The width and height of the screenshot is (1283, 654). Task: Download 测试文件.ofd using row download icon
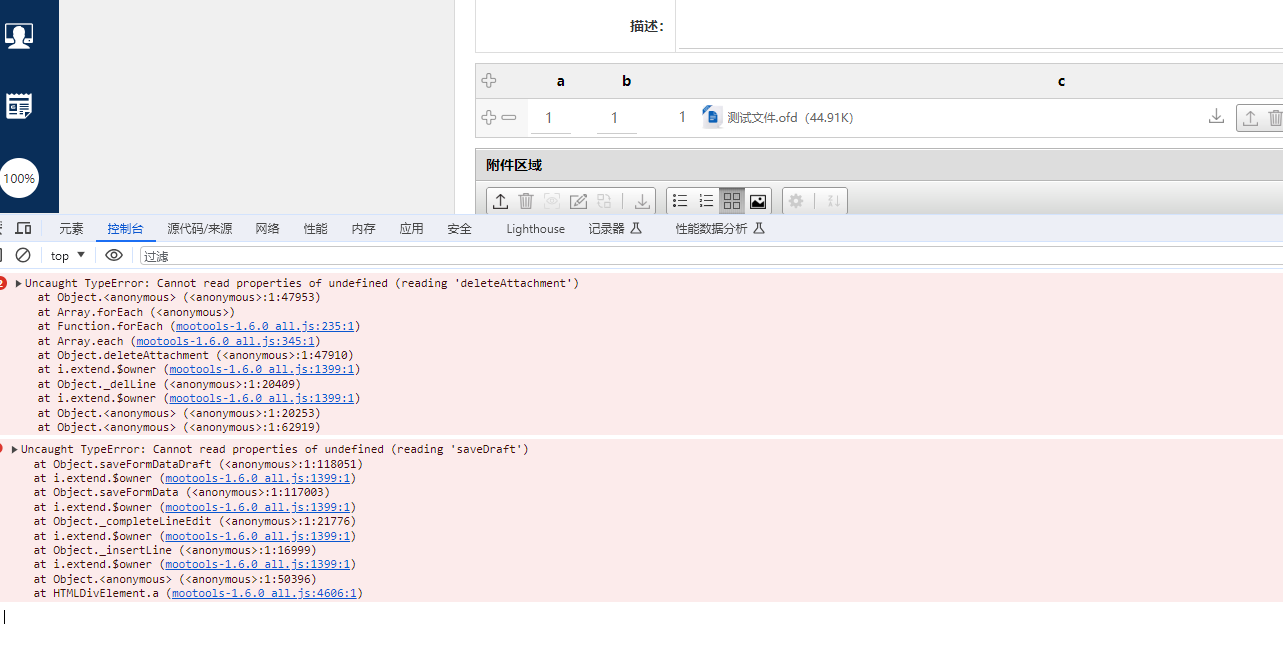pyautogui.click(x=1216, y=117)
